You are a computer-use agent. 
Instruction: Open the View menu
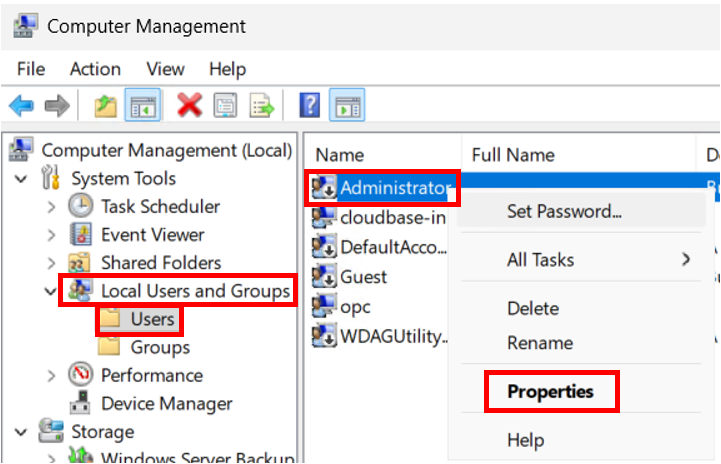click(165, 69)
